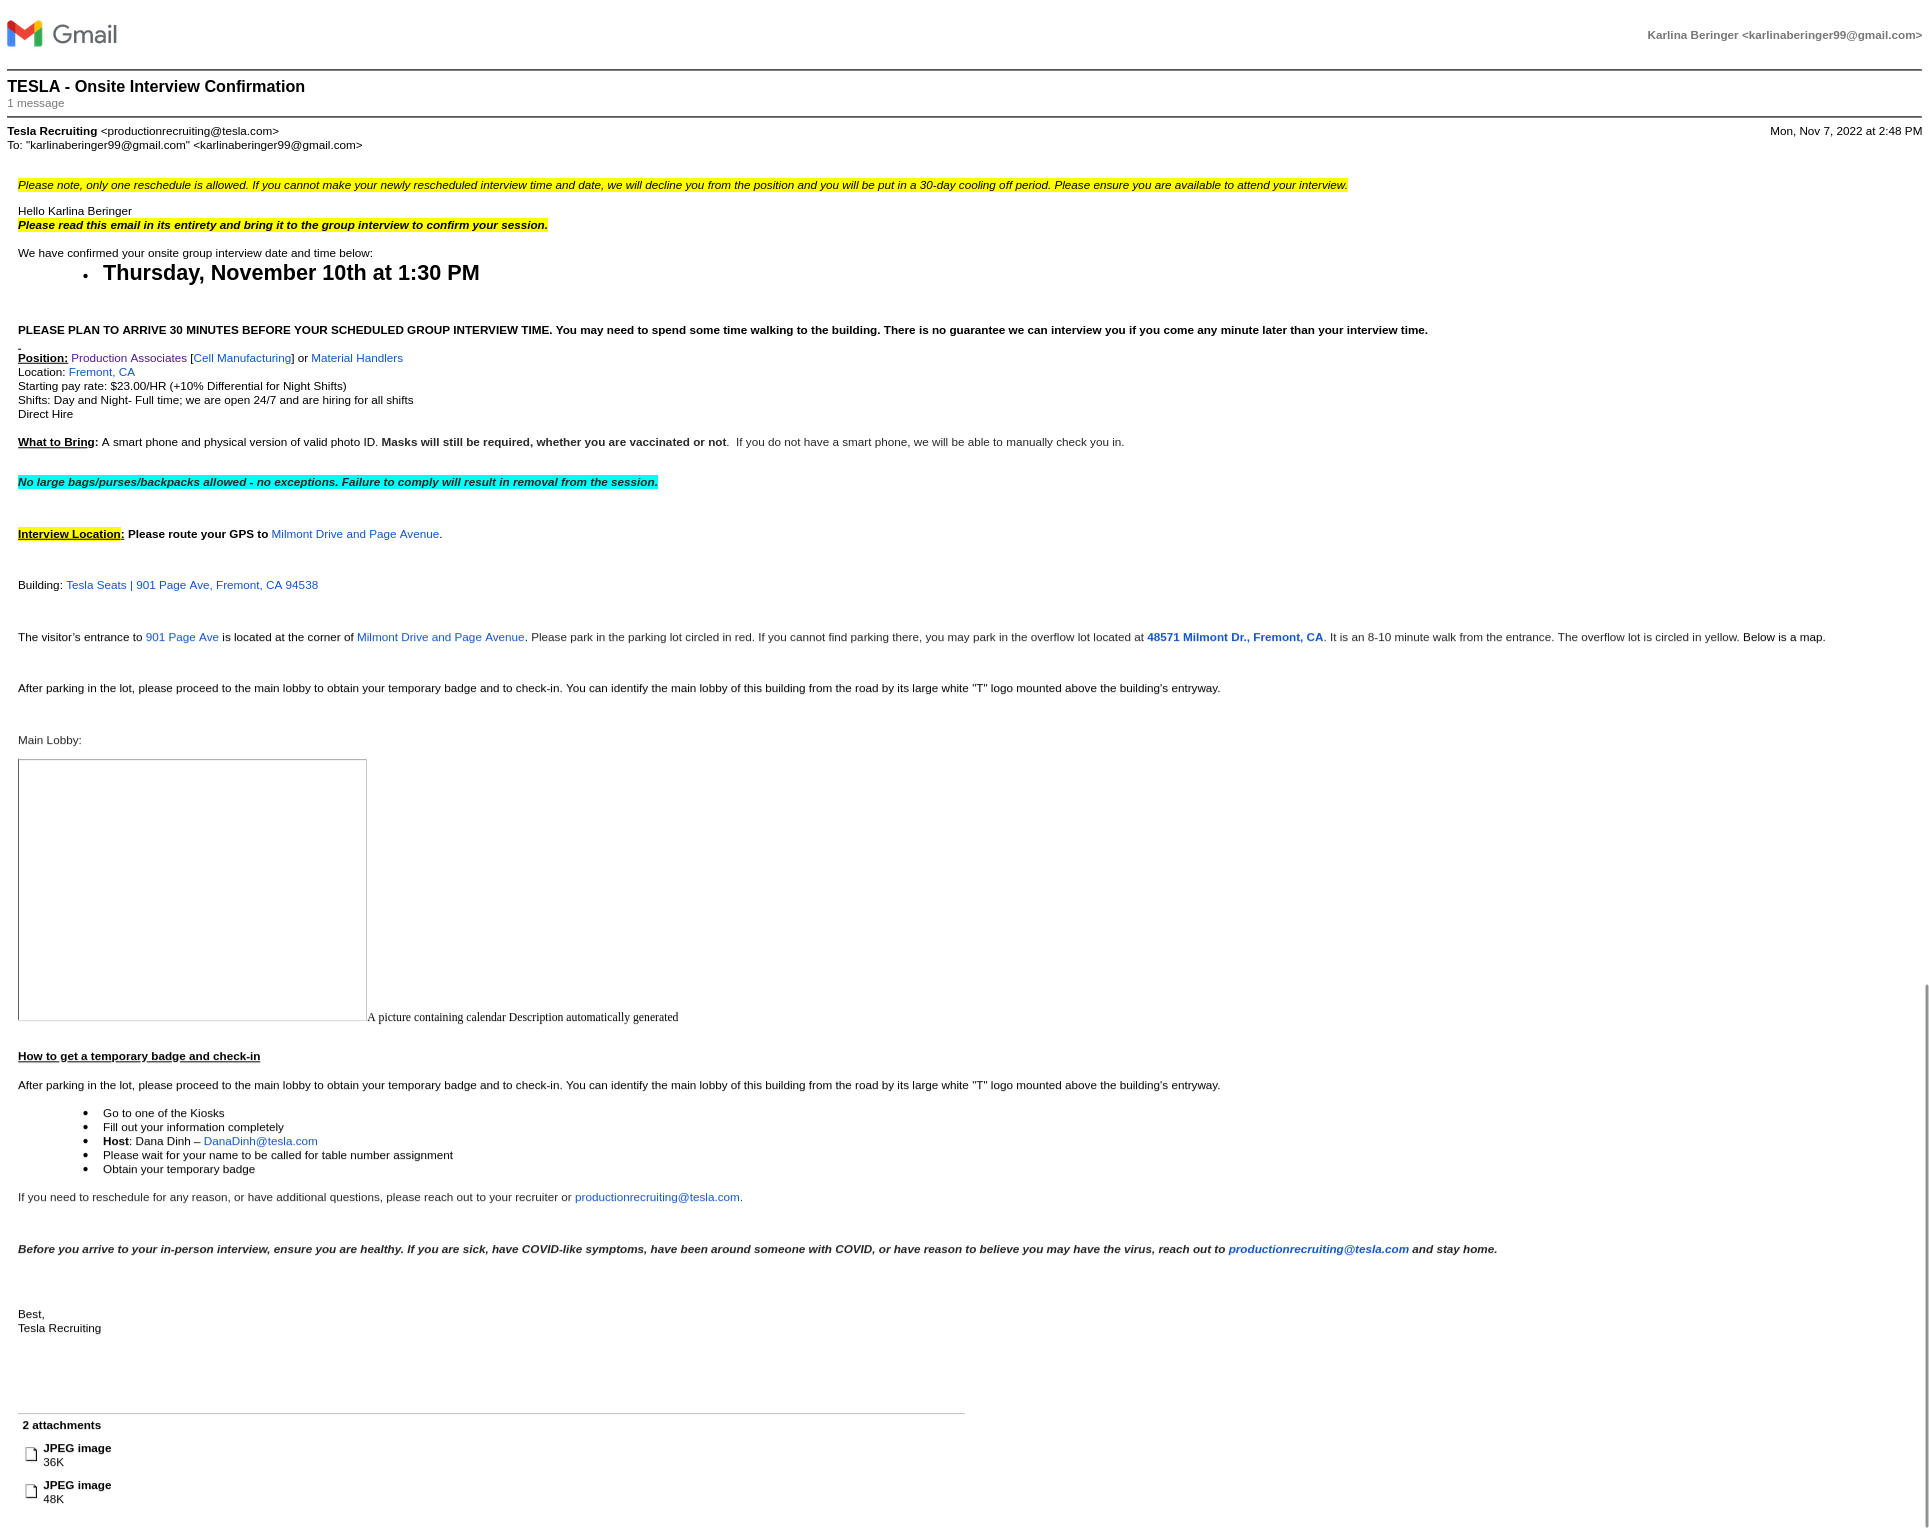The height and width of the screenshot is (1528, 1929).
Task: Click the 901 Page Ave visitor's entrance link
Action: pyautogui.click(x=182, y=637)
